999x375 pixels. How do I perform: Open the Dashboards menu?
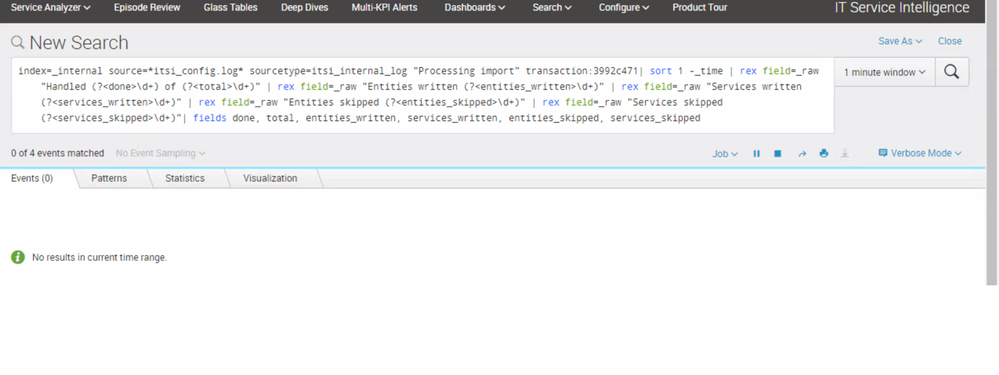pyautogui.click(x=475, y=8)
